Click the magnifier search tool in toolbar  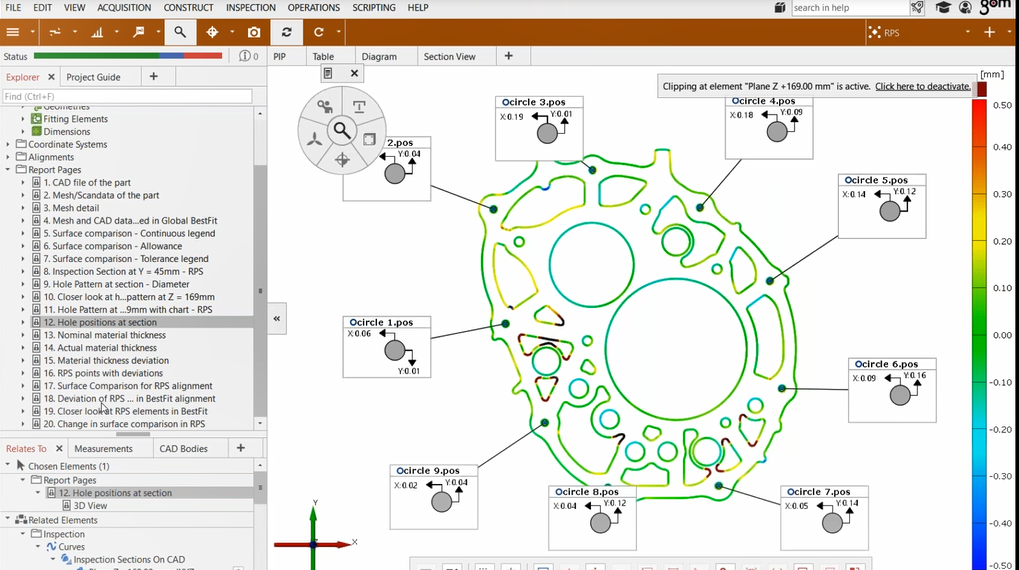180,32
